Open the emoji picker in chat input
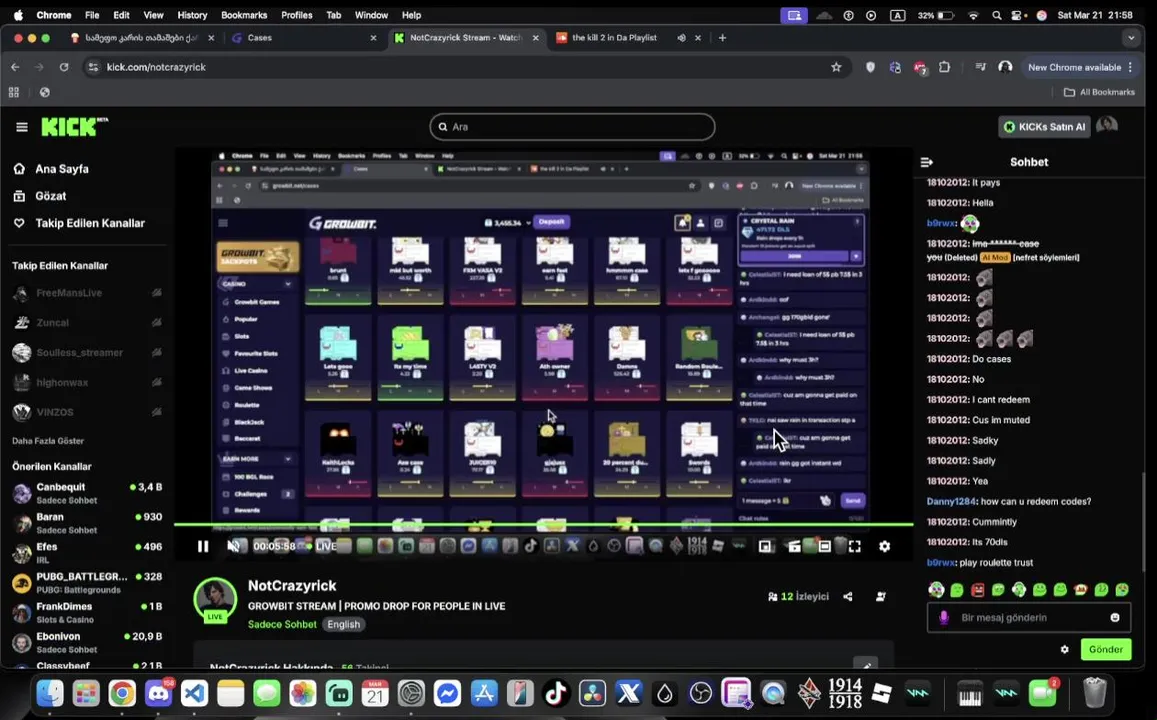This screenshot has width=1157, height=720. 1115,617
